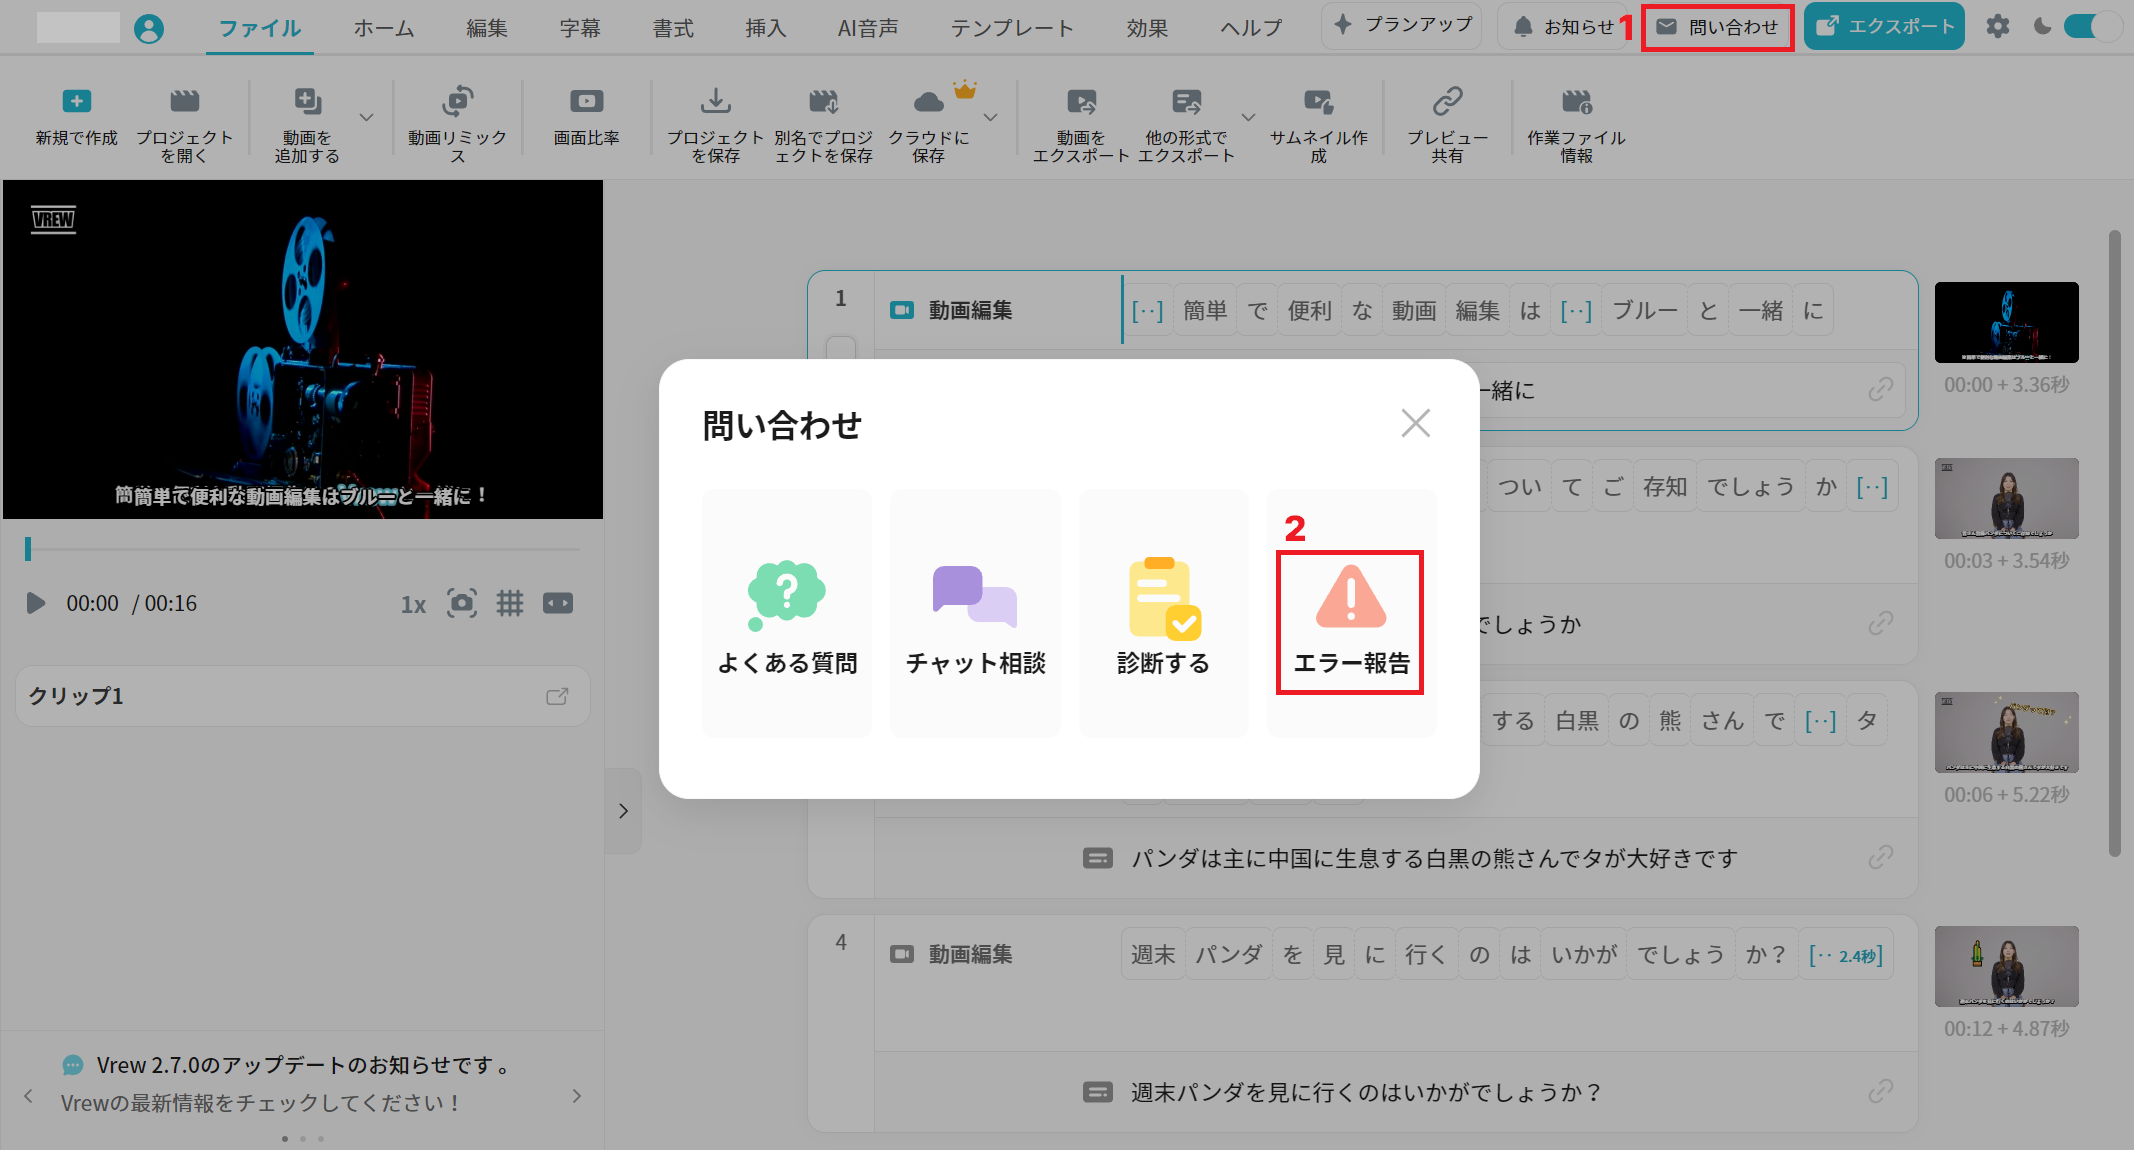Click link icon on 週末パンダ subtitle row
Viewport: 2134px width, 1150px height.
(x=1881, y=1091)
